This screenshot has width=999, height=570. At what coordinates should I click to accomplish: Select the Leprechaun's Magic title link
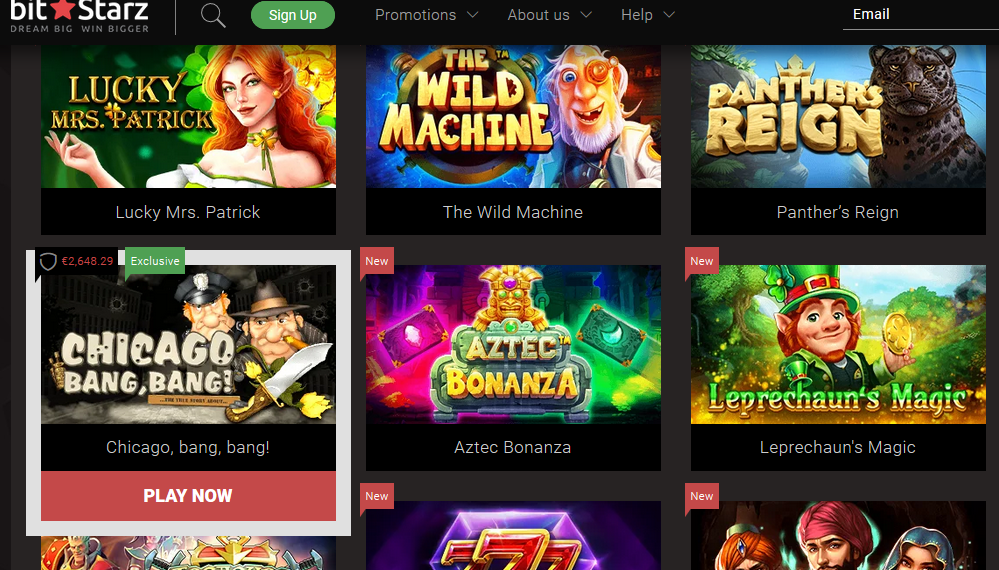click(x=838, y=447)
